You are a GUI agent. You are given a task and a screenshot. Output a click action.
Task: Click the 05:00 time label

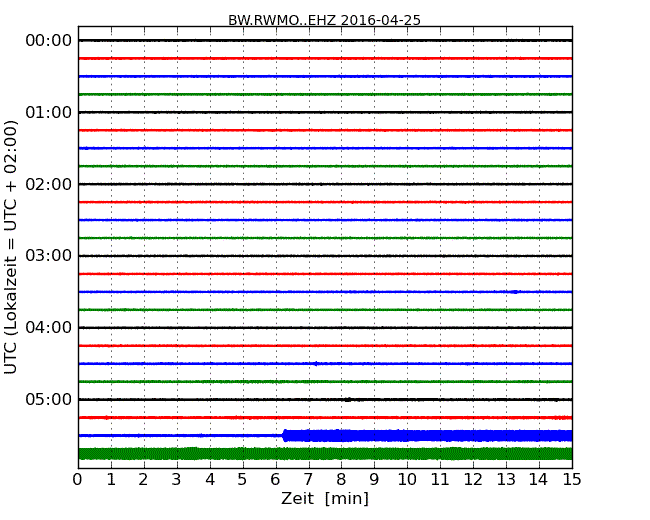49,399
